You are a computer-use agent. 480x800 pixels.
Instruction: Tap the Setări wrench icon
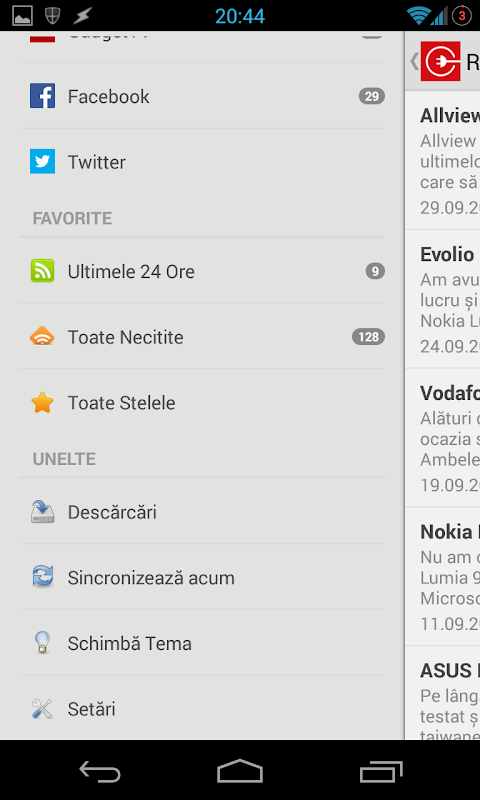click(x=42, y=709)
